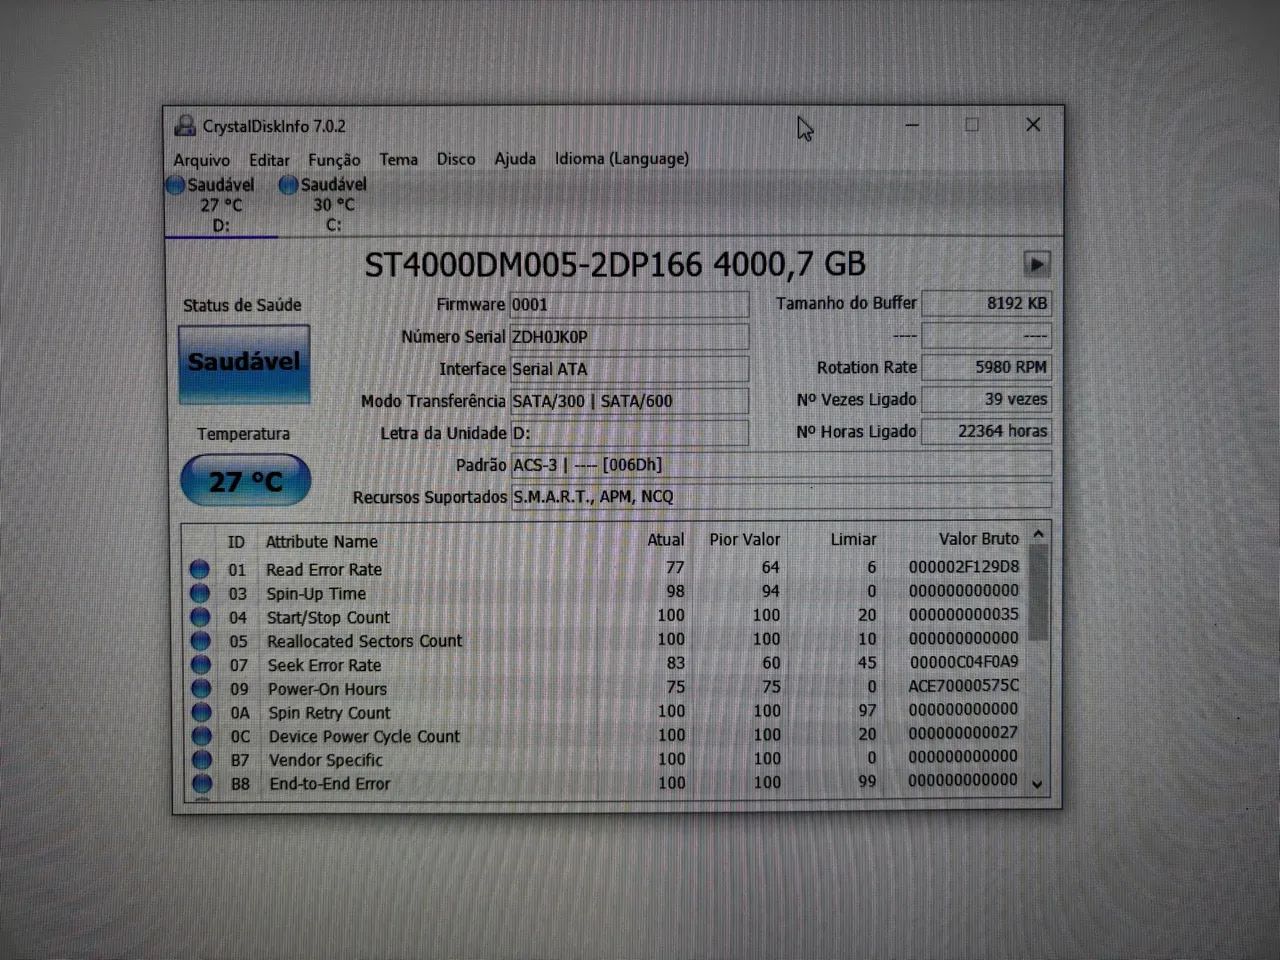Image resolution: width=1280 pixels, height=960 pixels.
Task: Click the status circle for Spin Retry Count
Action: pos(202,713)
